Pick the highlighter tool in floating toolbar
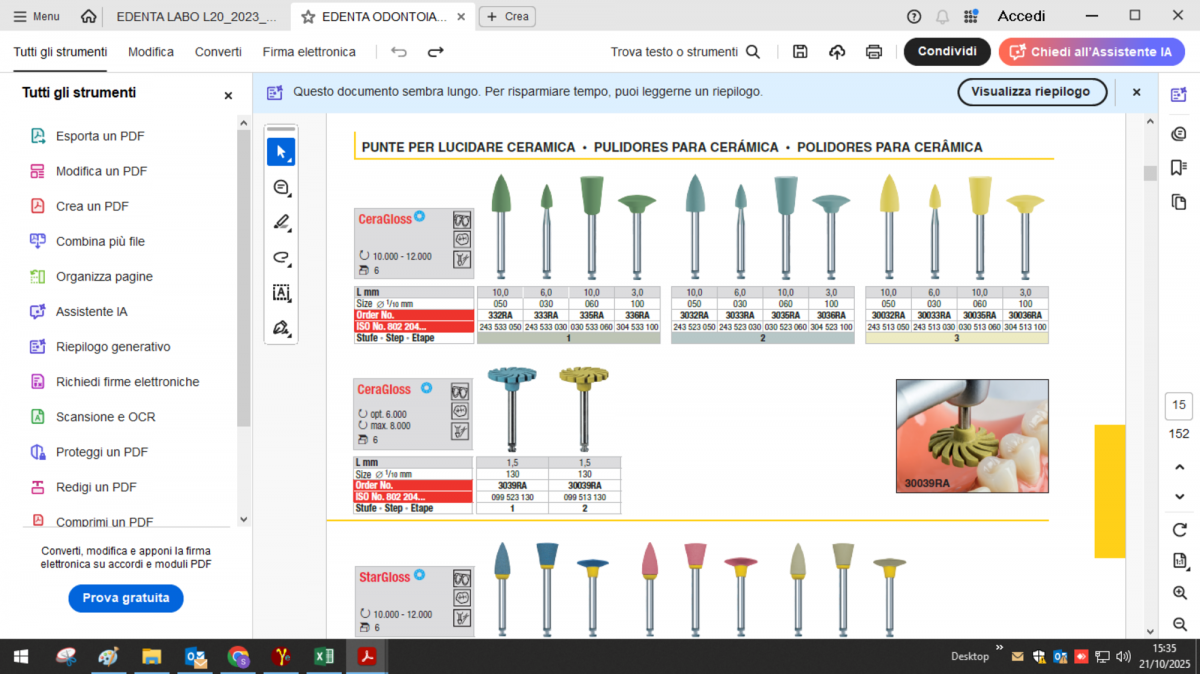This screenshot has height=674, width=1200. [281, 223]
